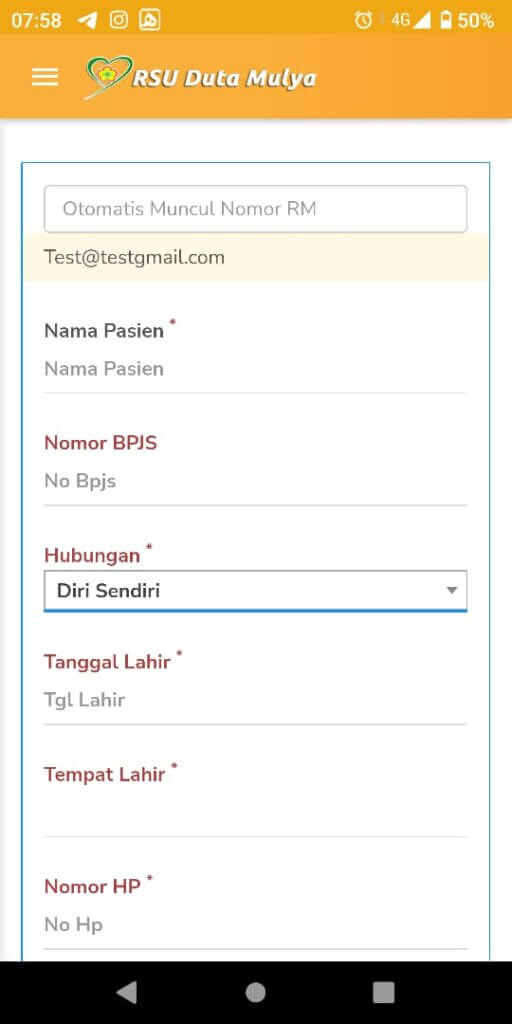Select the Test@testgmail.com autofill suggestion
The width and height of the screenshot is (512, 1024).
(x=255, y=257)
